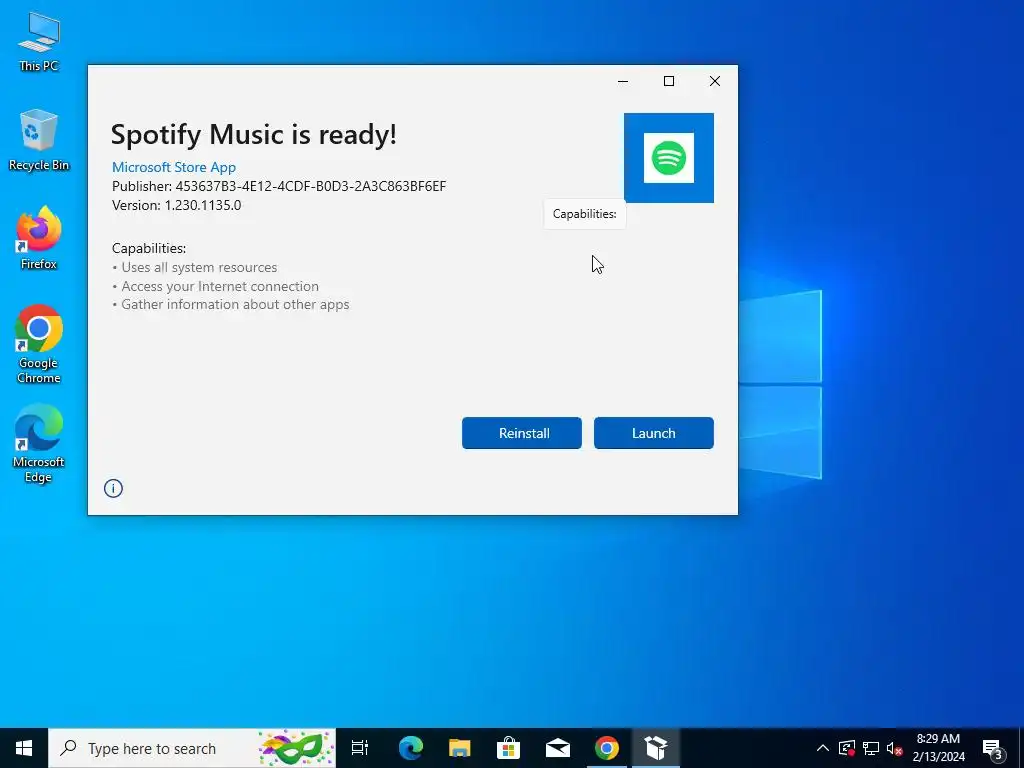The width and height of the screenshot is (1024, 768).
Task: Click the Publisher ID text
Action: pos(279,186)
